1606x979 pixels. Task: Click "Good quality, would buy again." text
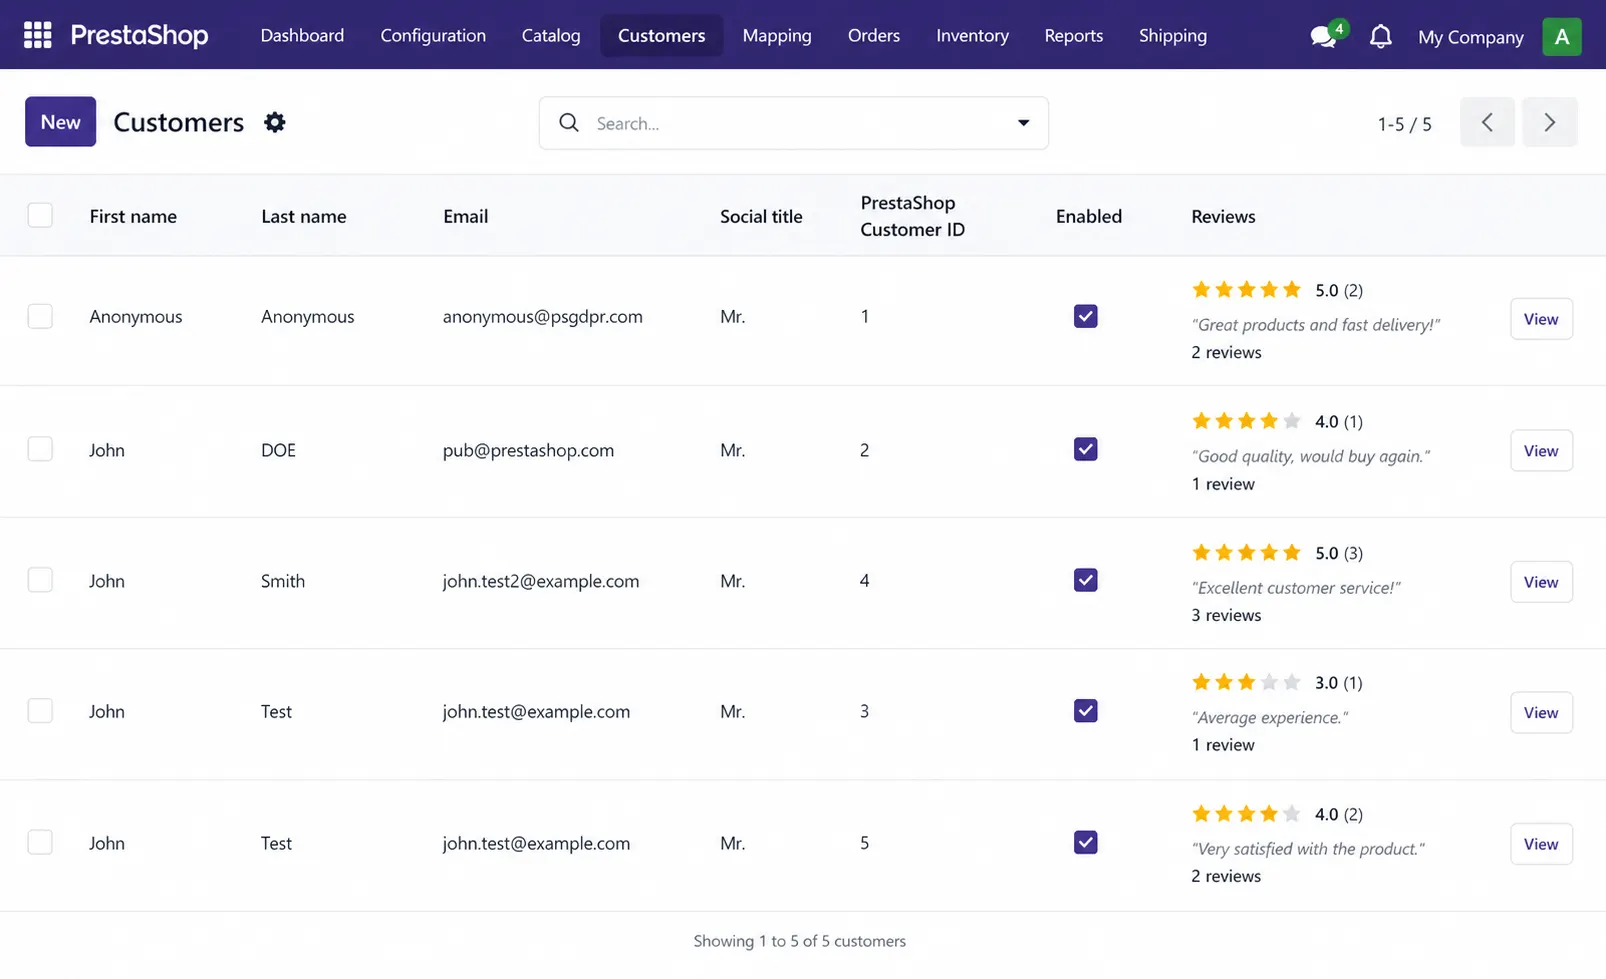click(1311, 456)
